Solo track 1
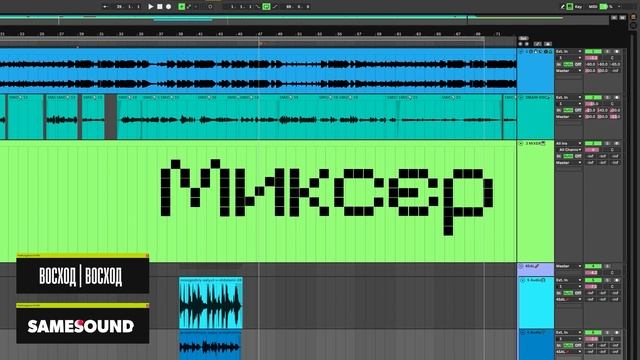The height and width of the screenshot is (360, 640). (607, 51)
